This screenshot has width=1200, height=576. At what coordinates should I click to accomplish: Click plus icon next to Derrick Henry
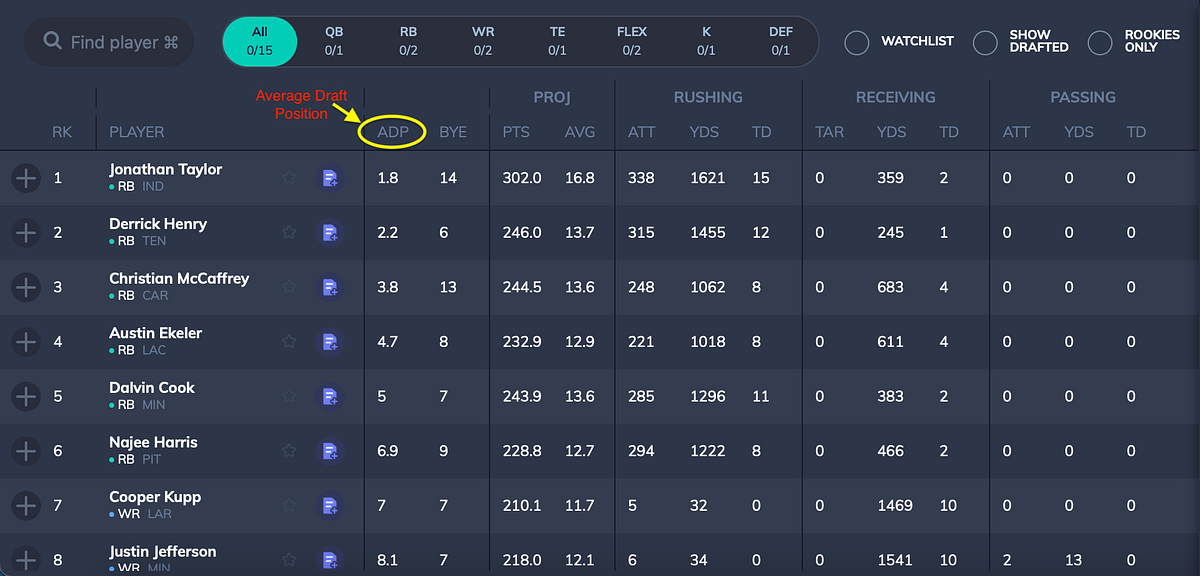(x=25, y=232)
